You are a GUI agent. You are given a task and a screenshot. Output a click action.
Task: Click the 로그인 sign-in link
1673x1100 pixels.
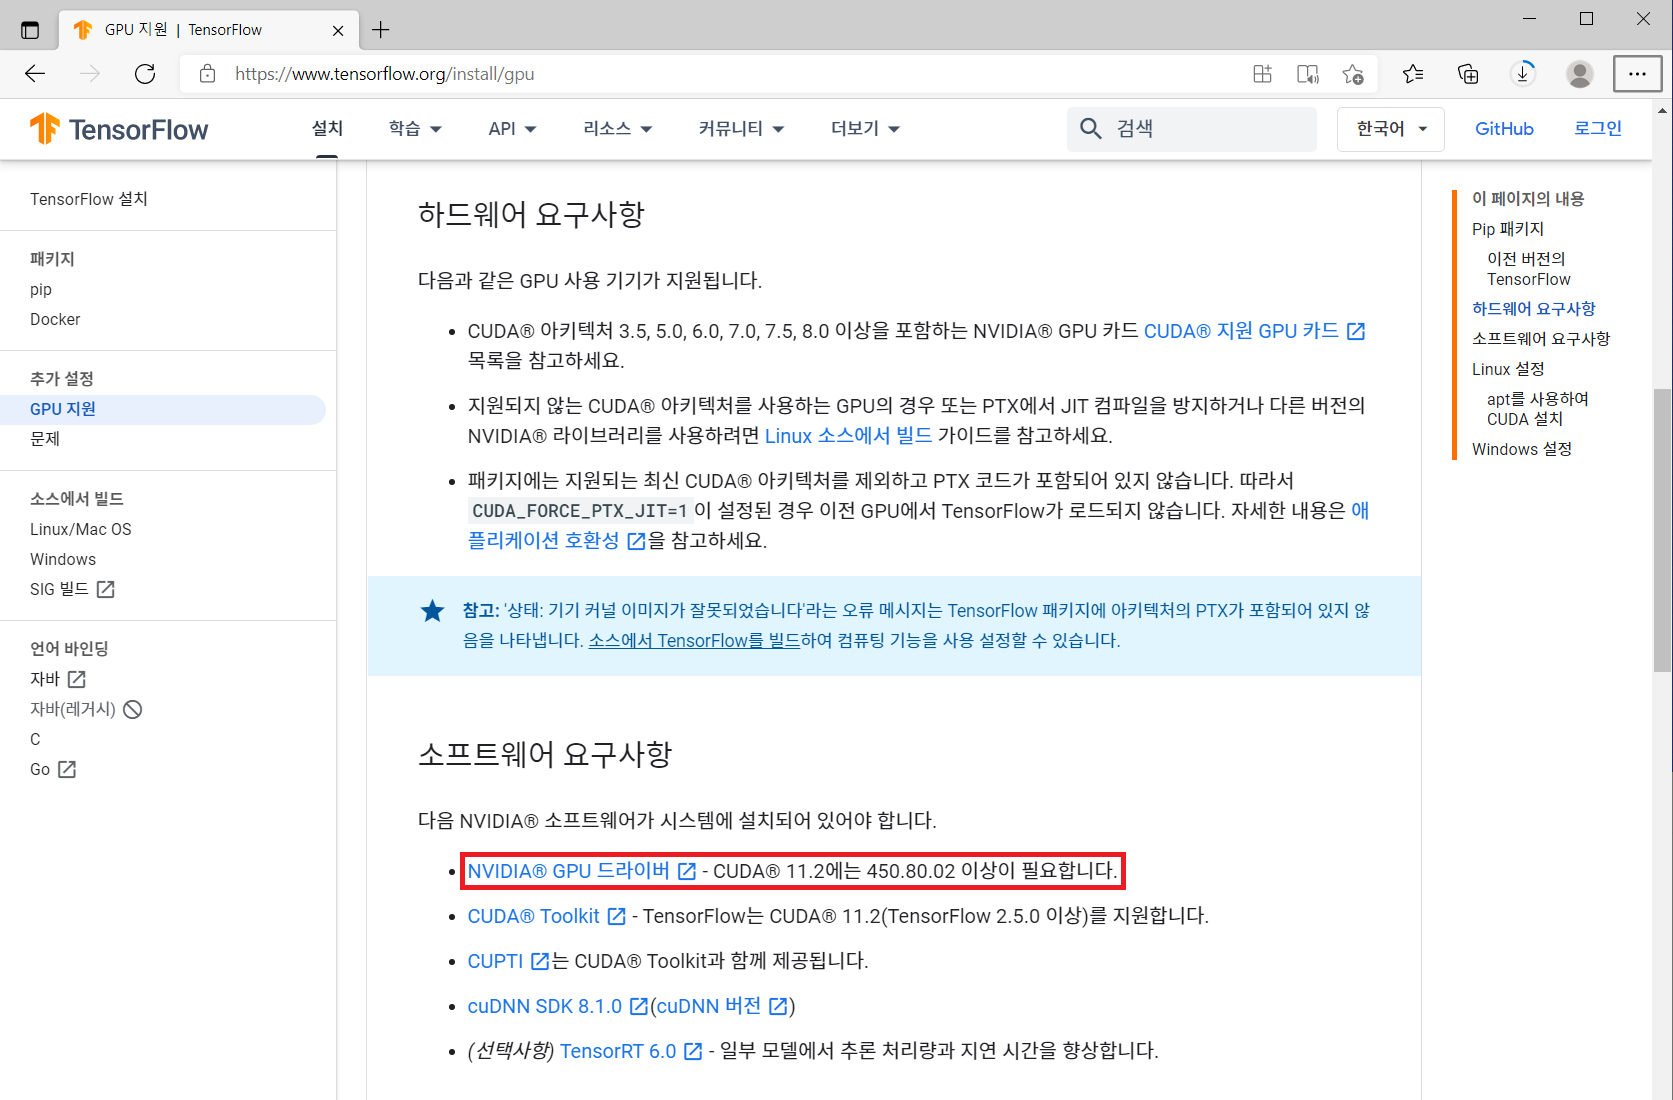point(1598,129)
